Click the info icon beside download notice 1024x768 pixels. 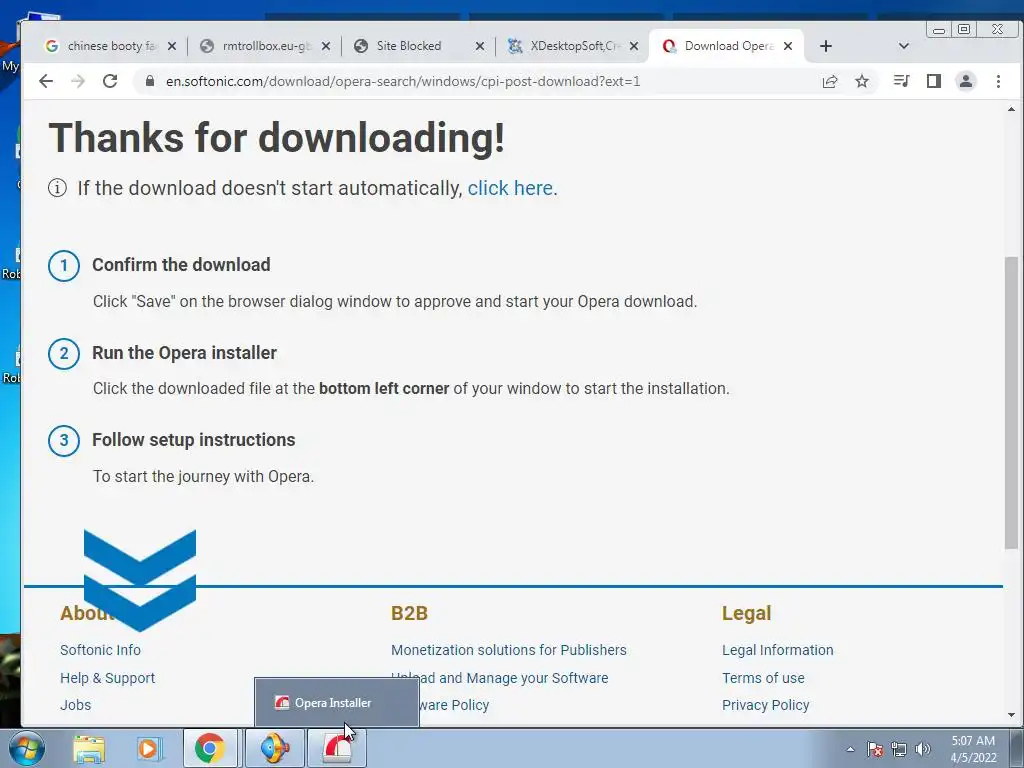[57, 188]
